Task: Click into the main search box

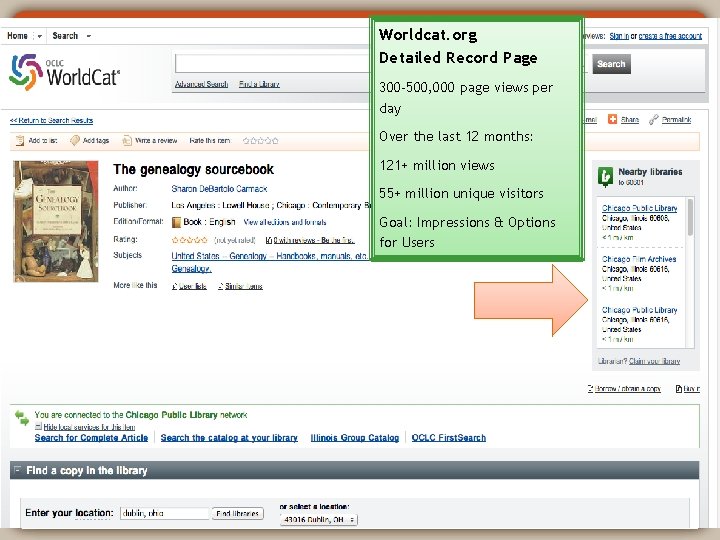Action: [x=272, y=63]
